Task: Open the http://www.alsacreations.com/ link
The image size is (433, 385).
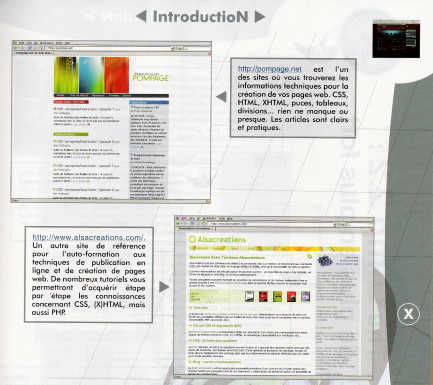Action: pos(88,237)
